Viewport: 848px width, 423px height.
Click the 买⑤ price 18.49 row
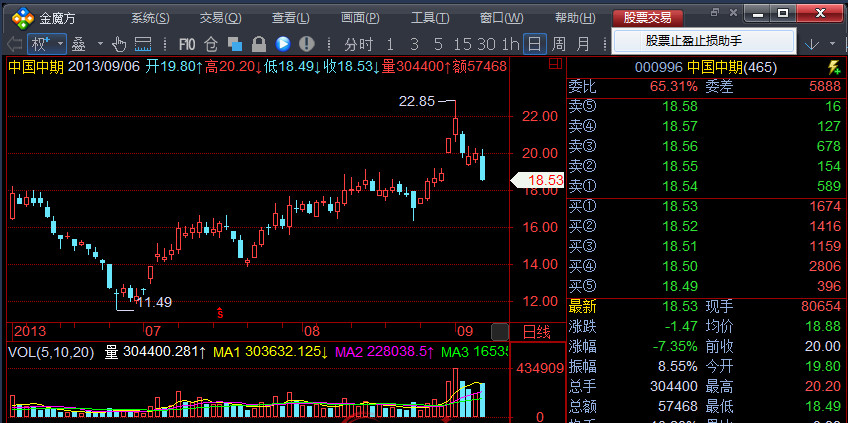pos(705,286)
